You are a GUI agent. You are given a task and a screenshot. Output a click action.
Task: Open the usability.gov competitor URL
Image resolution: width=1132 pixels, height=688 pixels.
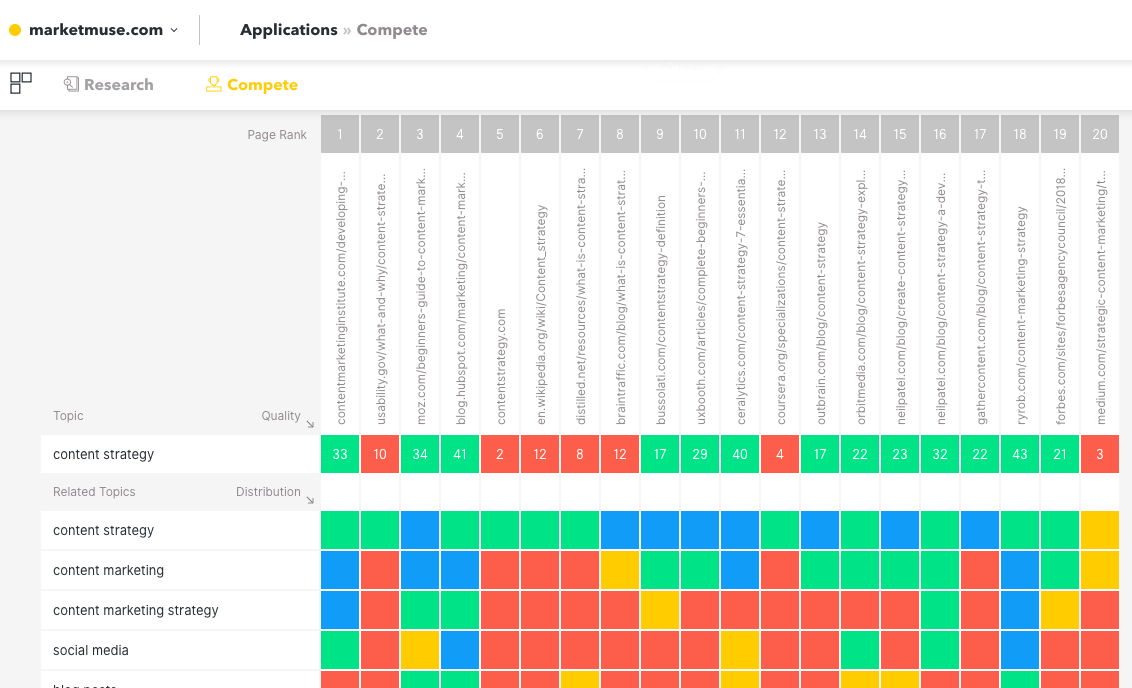click(381, 298)
